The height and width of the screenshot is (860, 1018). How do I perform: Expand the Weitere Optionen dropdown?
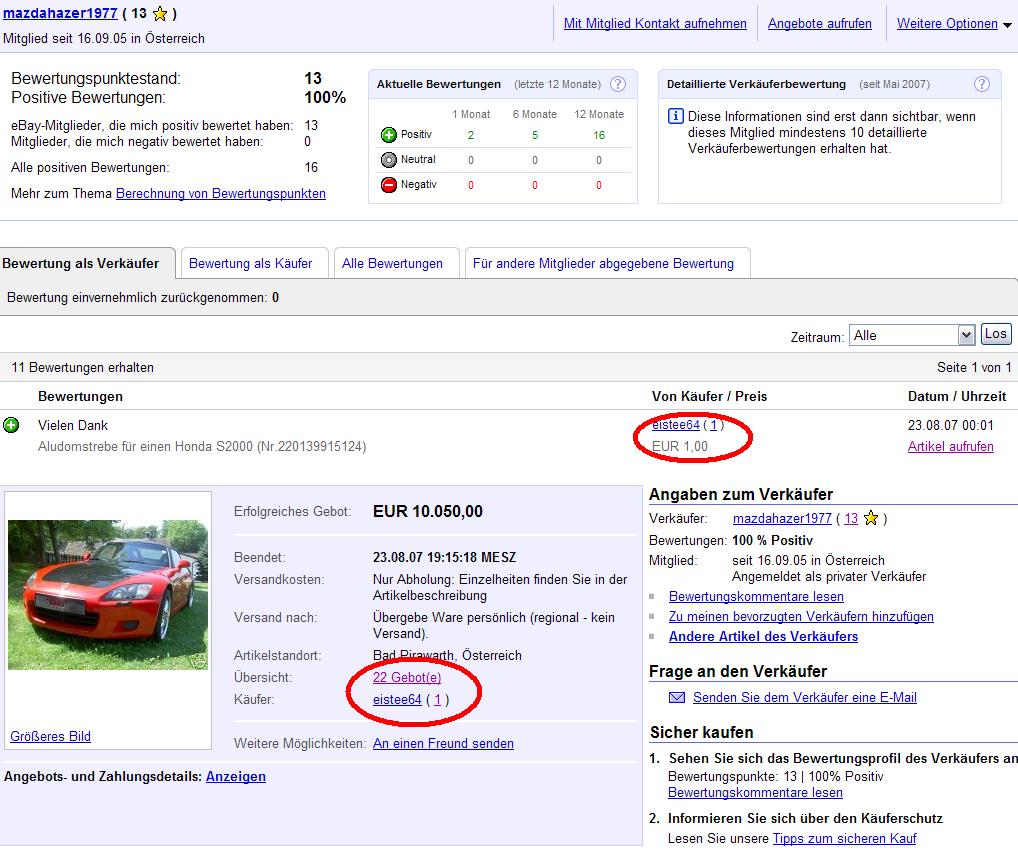954,23
